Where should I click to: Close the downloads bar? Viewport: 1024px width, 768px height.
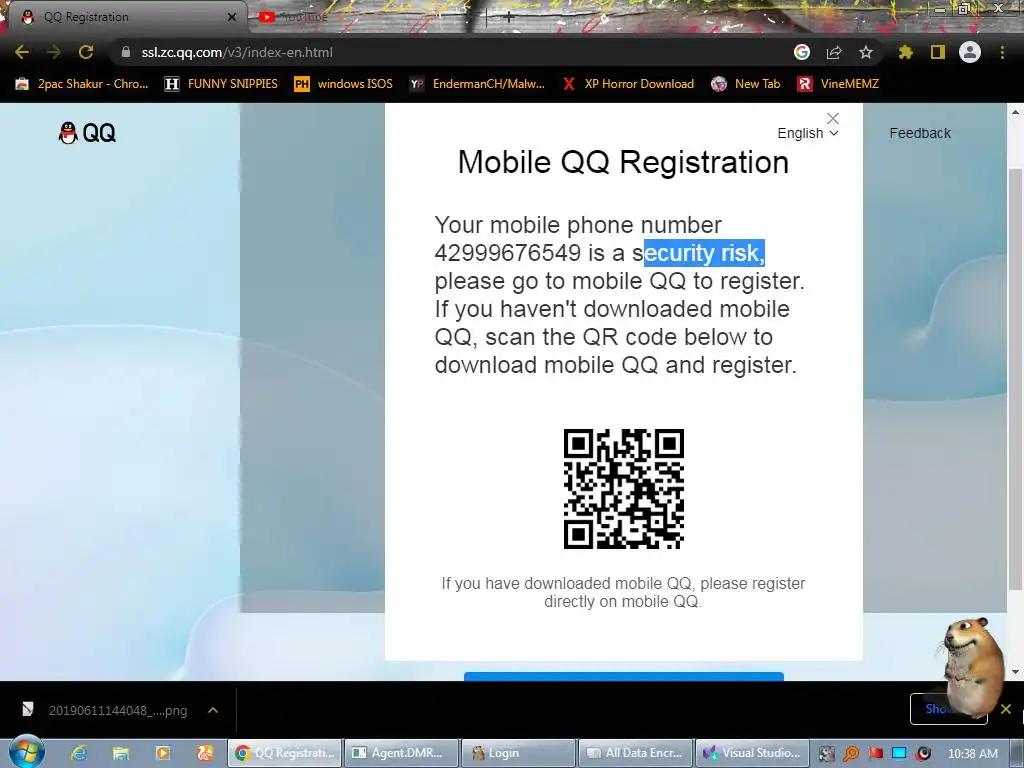click(x=1006, y=709)
